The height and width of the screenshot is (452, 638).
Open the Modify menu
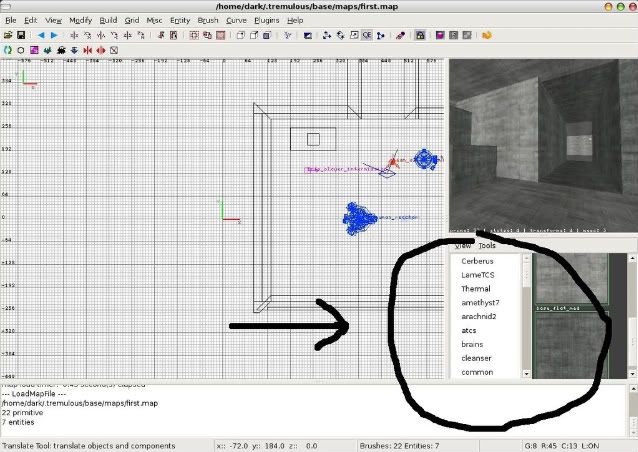(81, 20)
